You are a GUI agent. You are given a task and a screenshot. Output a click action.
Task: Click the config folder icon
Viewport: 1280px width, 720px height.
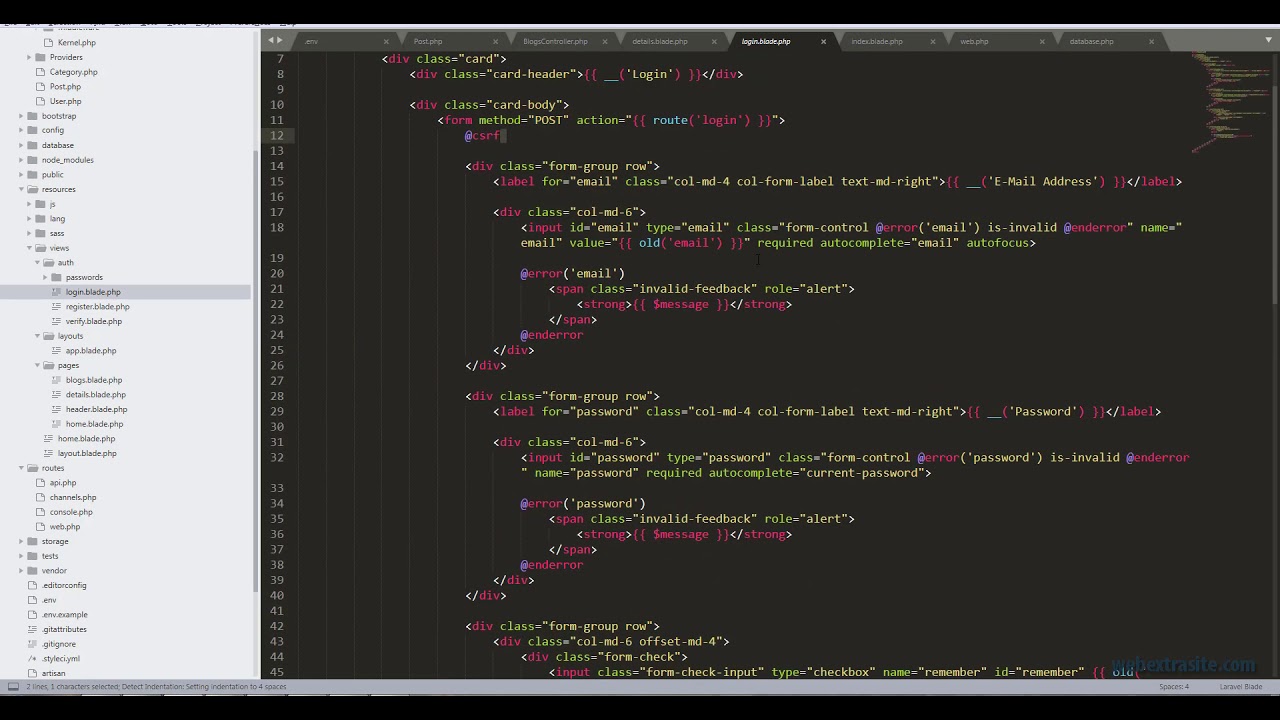[x=33, y=130]
